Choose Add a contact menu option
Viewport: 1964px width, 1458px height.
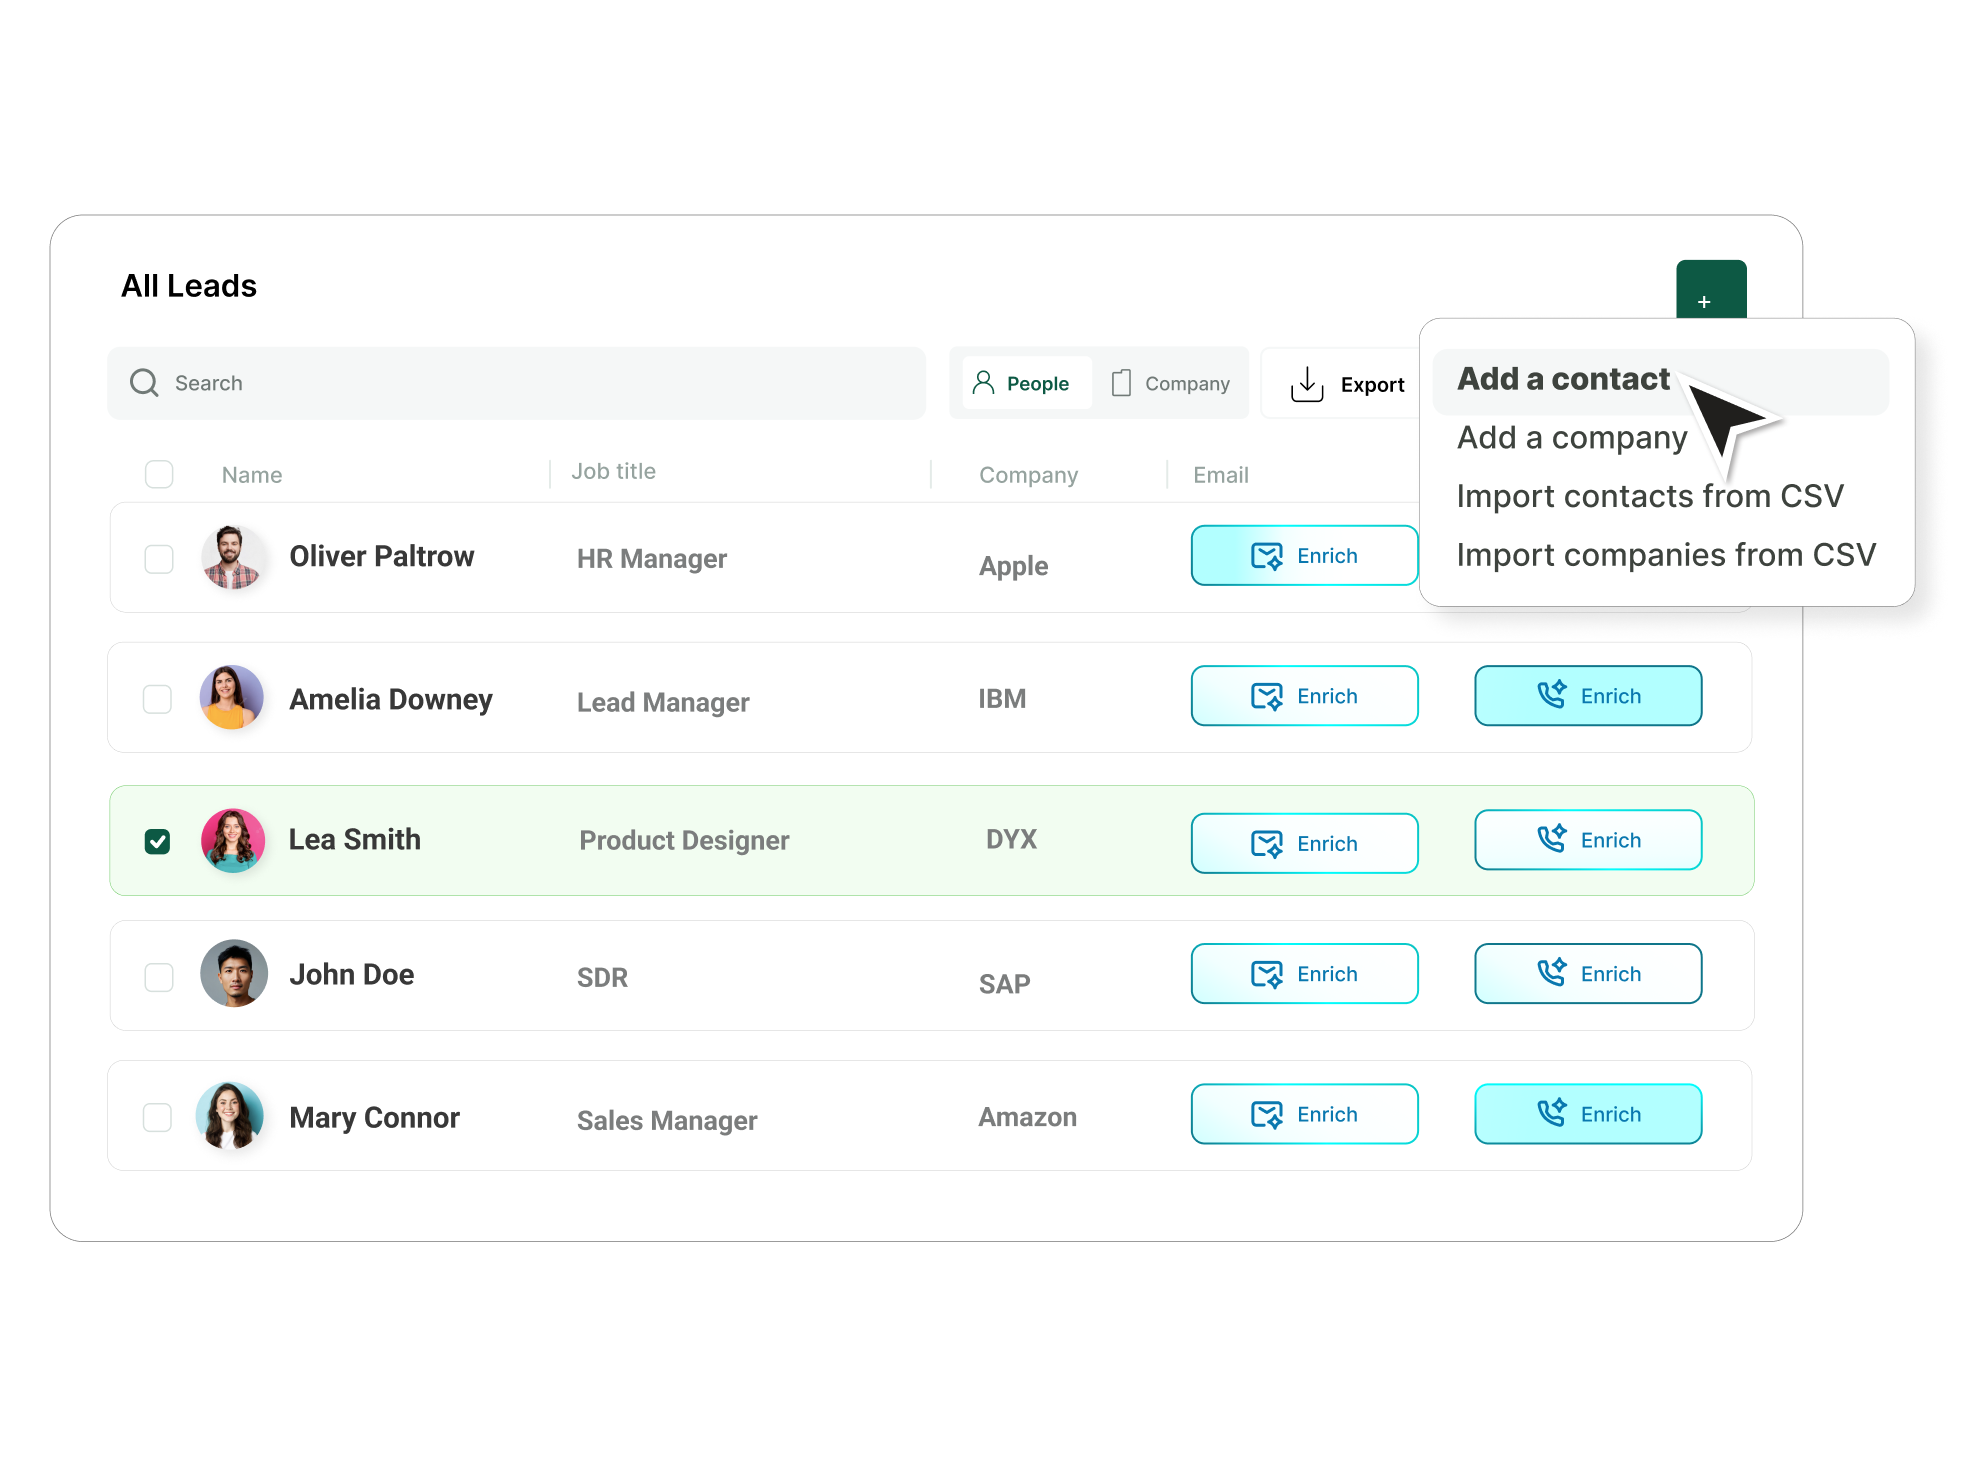point(1562,379)
